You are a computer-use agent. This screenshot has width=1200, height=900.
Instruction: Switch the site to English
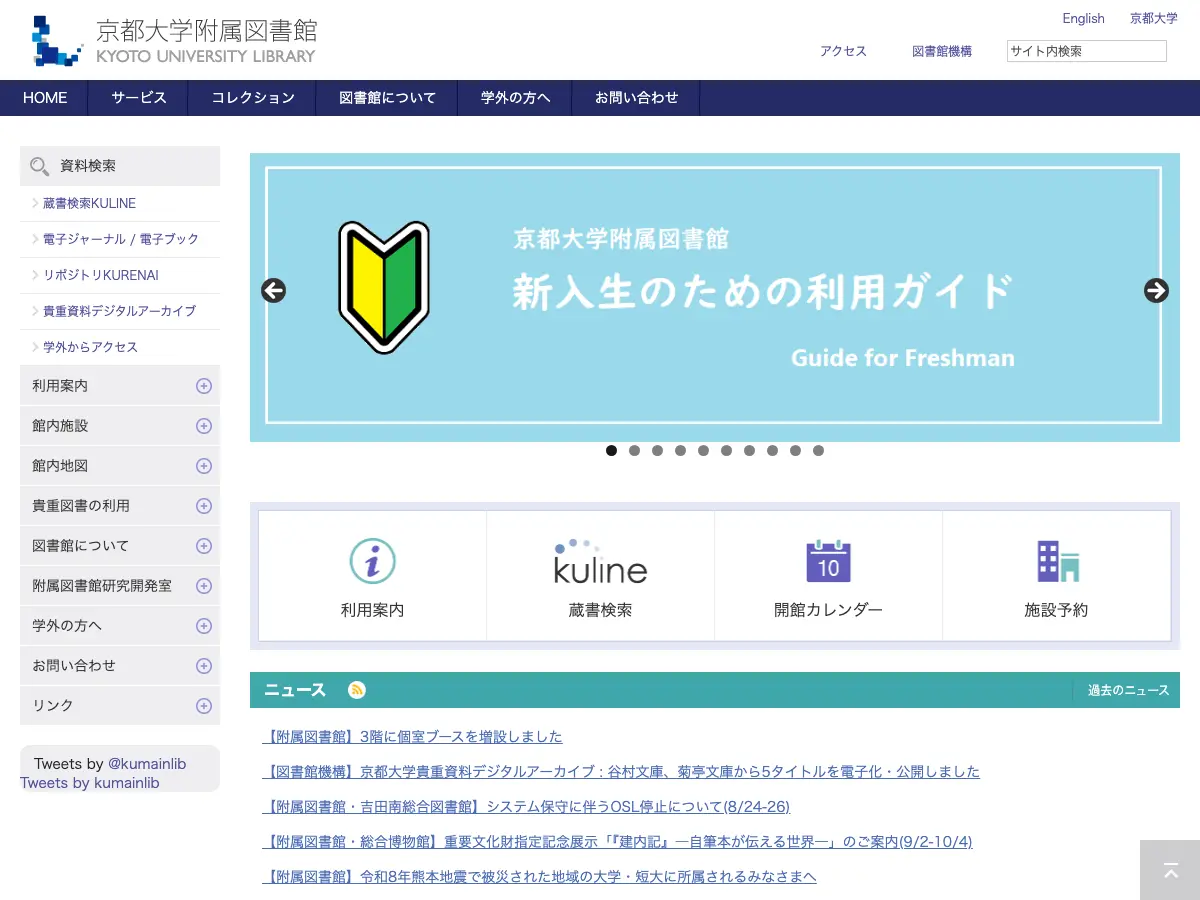pyautogui.click(x=1083, y=18)
